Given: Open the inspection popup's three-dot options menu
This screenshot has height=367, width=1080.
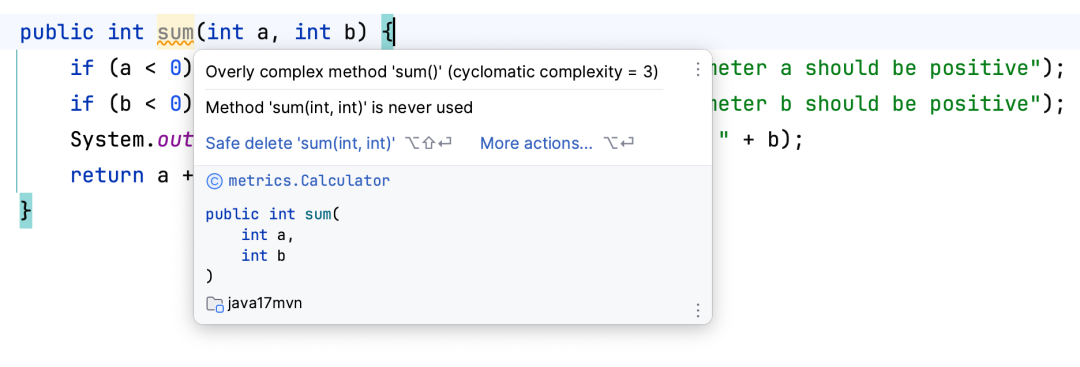Looking at the screenshot, I should coord(698,70).
